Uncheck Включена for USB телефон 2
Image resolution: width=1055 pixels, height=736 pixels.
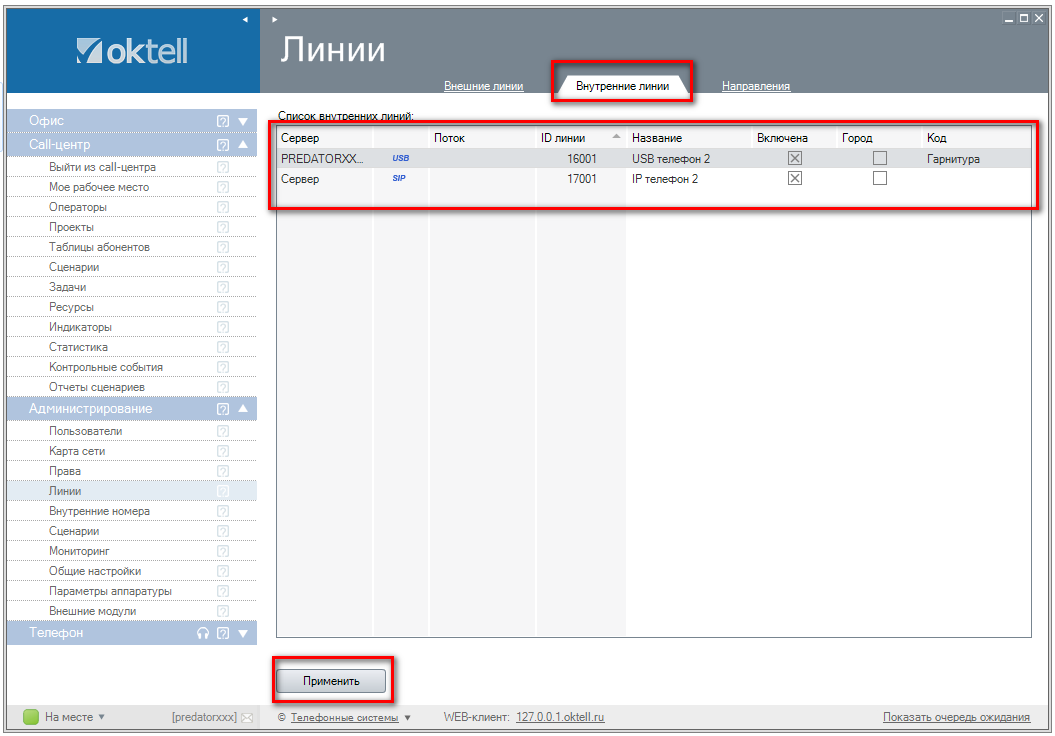[x=795, y=159]
